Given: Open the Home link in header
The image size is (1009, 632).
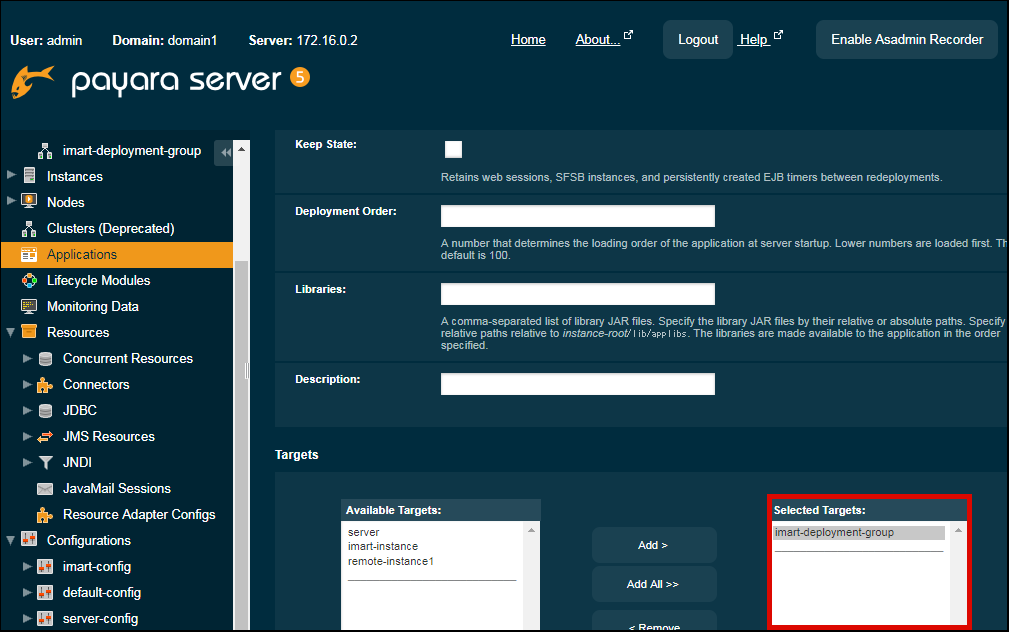Looking at the screenshot, I should (x=528, y=39).
